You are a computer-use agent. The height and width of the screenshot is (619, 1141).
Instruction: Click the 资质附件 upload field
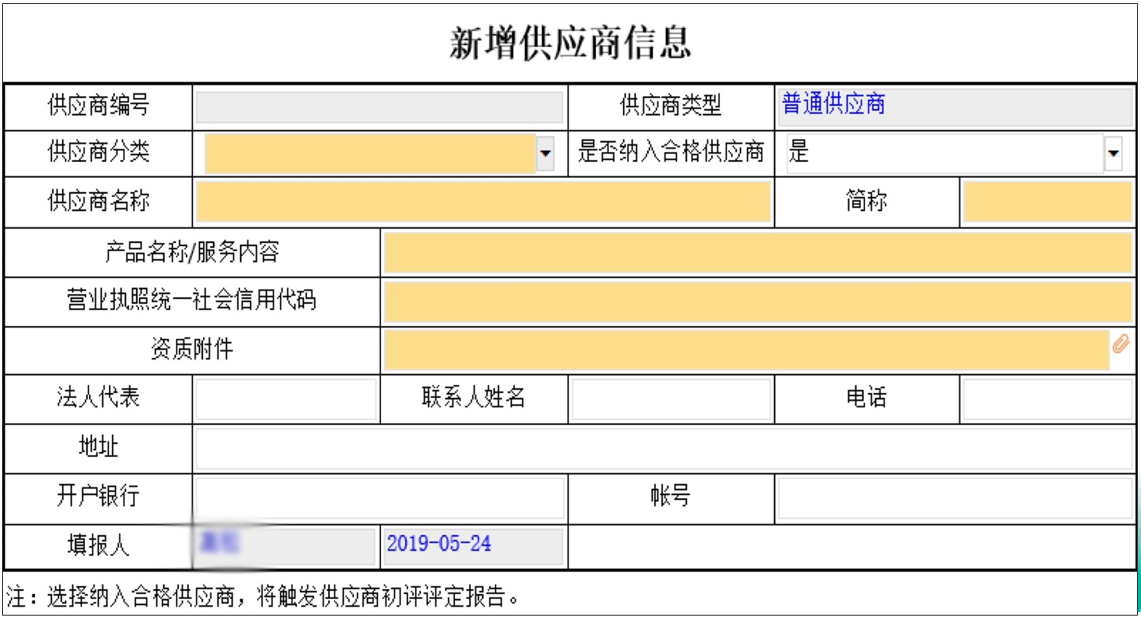pos(747,351)
